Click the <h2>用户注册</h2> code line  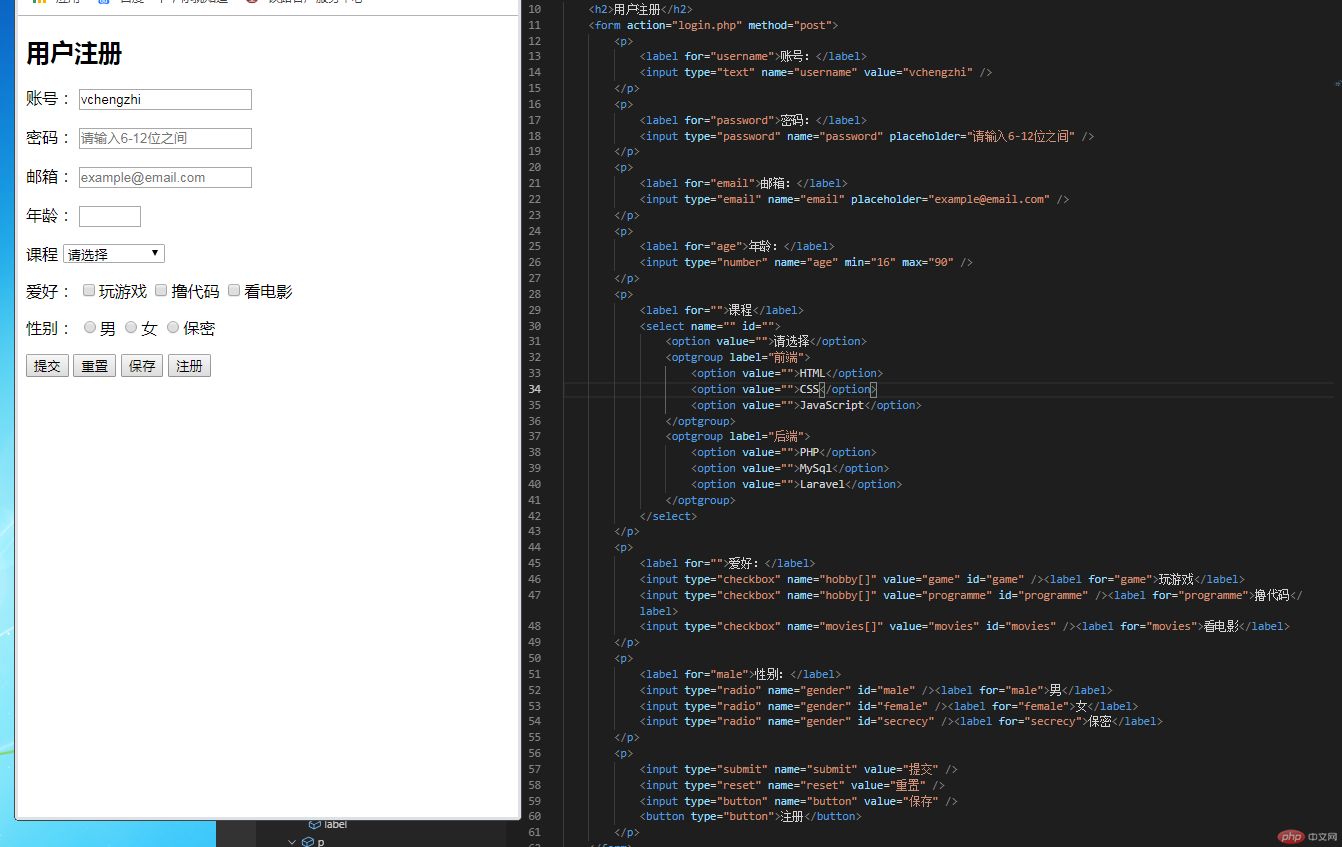coord(641,9)
